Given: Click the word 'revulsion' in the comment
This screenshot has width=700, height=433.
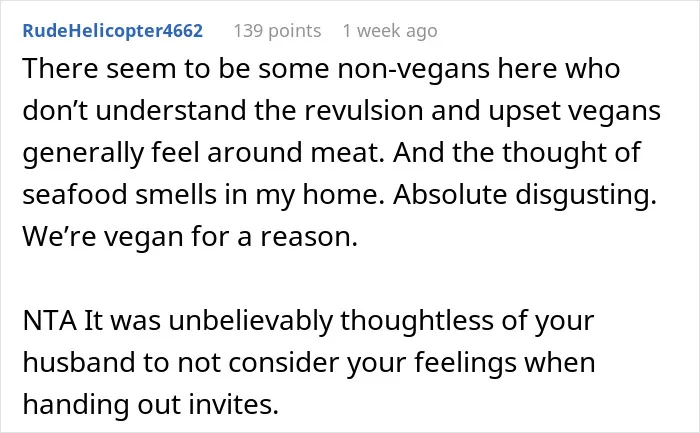Looking at the screenshot, I should pos(363,111).
